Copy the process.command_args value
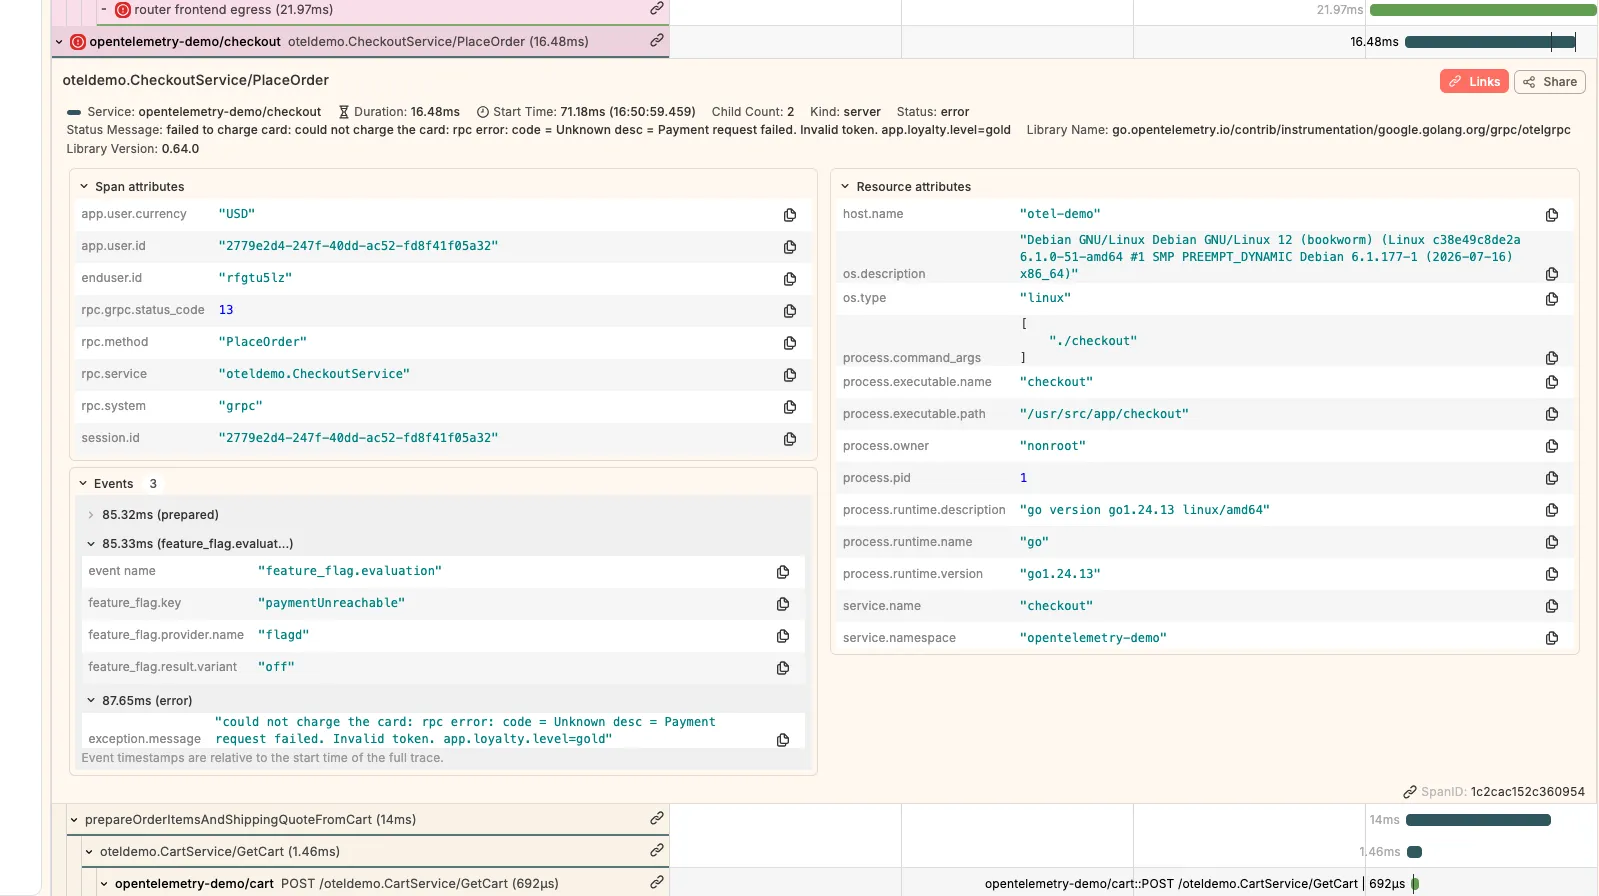Viewport: 1599px width, 896px height. tap(1552, 358)
